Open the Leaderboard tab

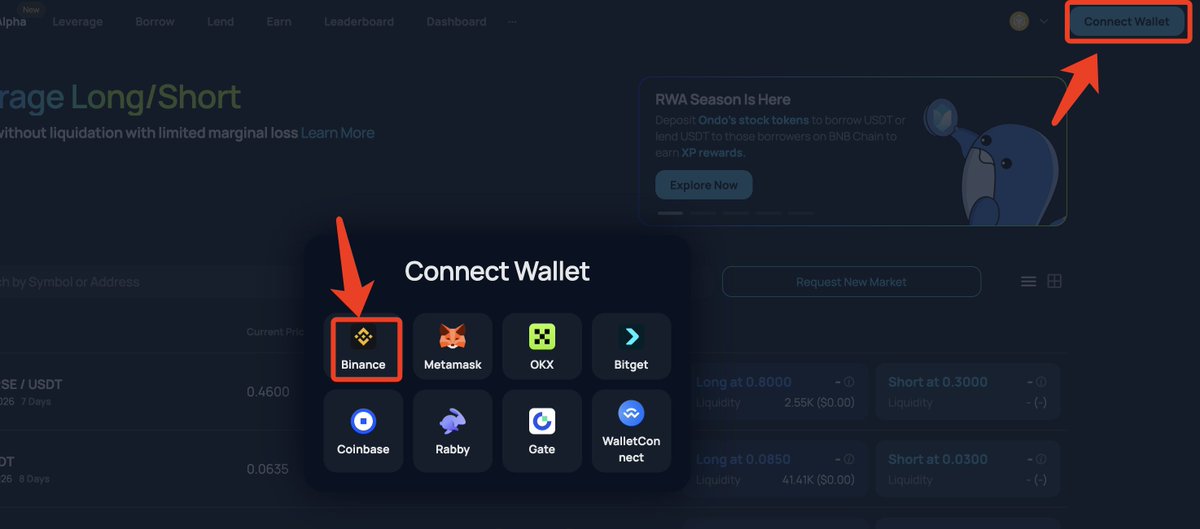359,21
